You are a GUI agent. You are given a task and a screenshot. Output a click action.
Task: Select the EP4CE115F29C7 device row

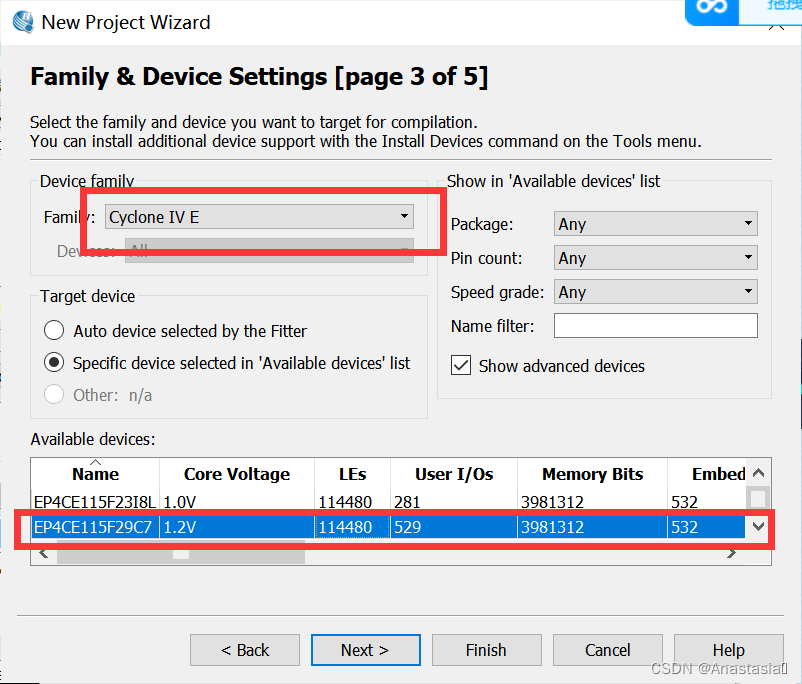pyautogui.click(x=94, y=526)
